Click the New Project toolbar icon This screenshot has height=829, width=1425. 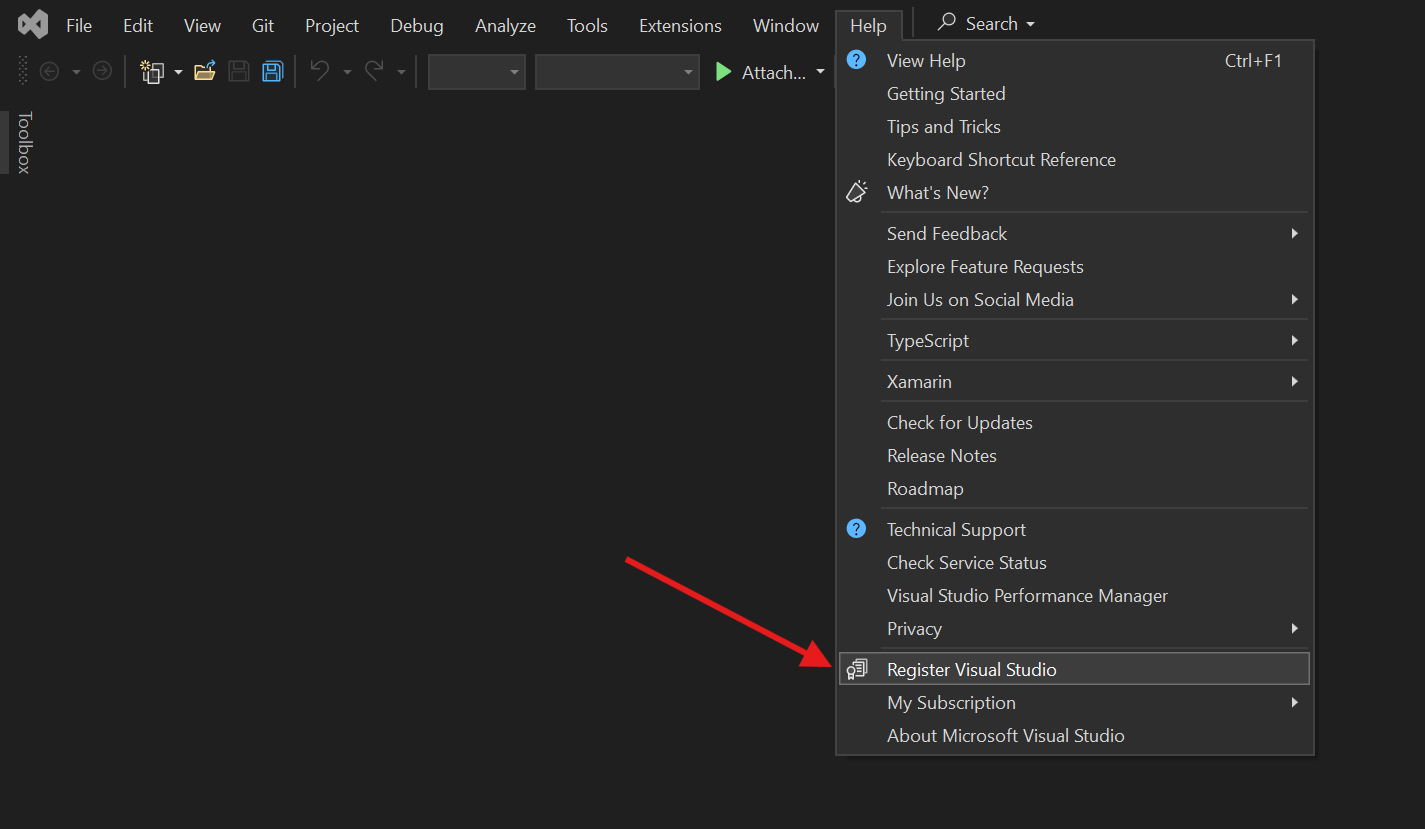(151, 72)
